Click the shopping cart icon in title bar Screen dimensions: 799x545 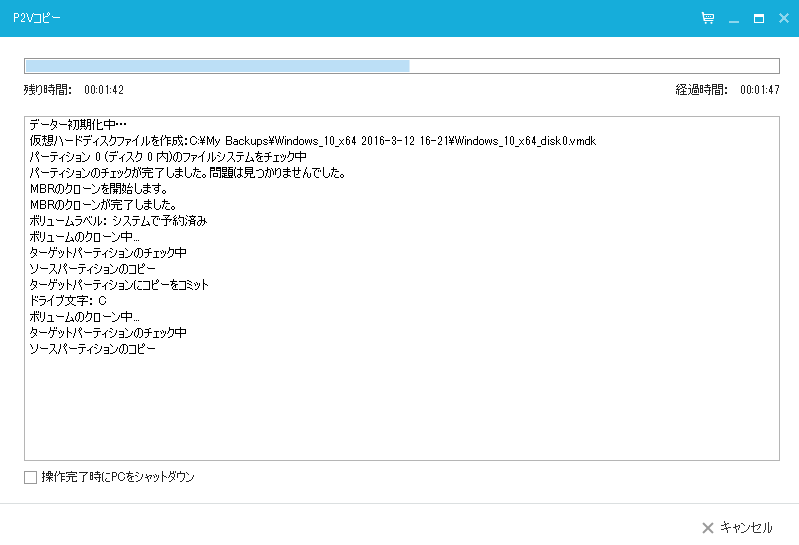708,18
